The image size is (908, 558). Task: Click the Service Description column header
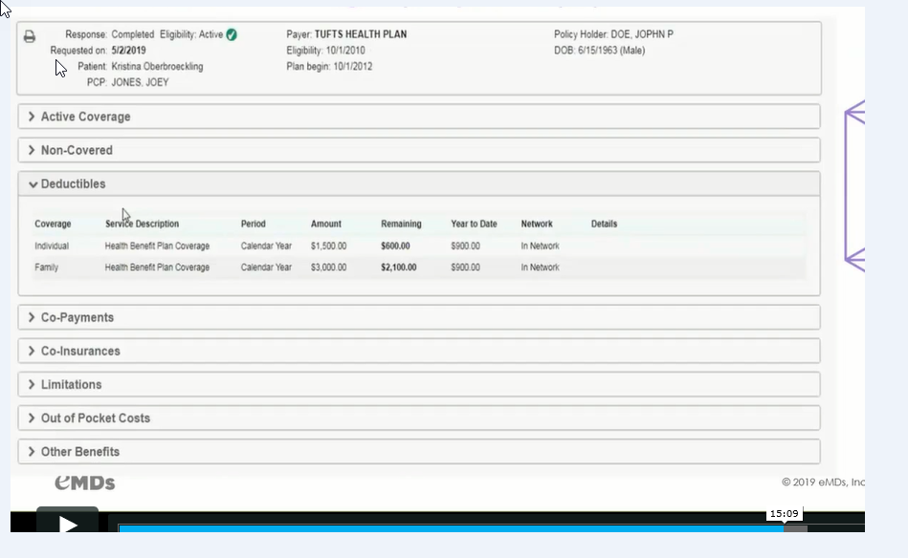pos(142,224)
